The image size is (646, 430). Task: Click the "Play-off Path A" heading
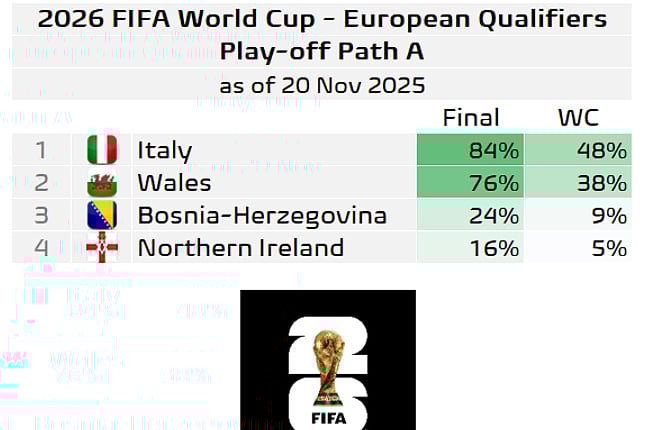[322, 51]
